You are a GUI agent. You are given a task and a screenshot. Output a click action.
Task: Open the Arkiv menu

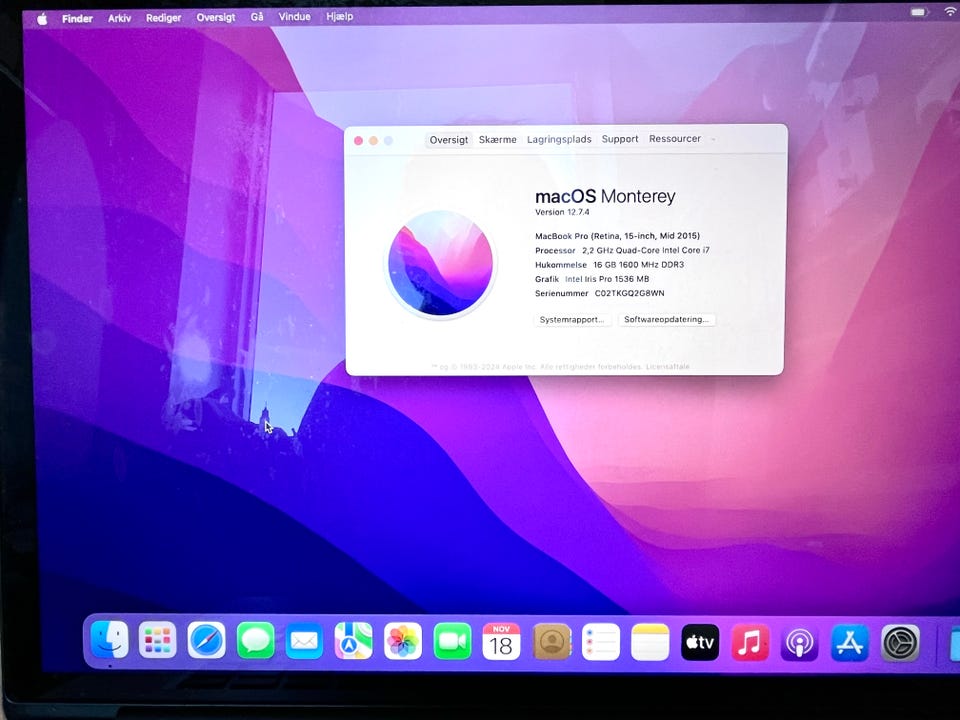tap(119, 18)
